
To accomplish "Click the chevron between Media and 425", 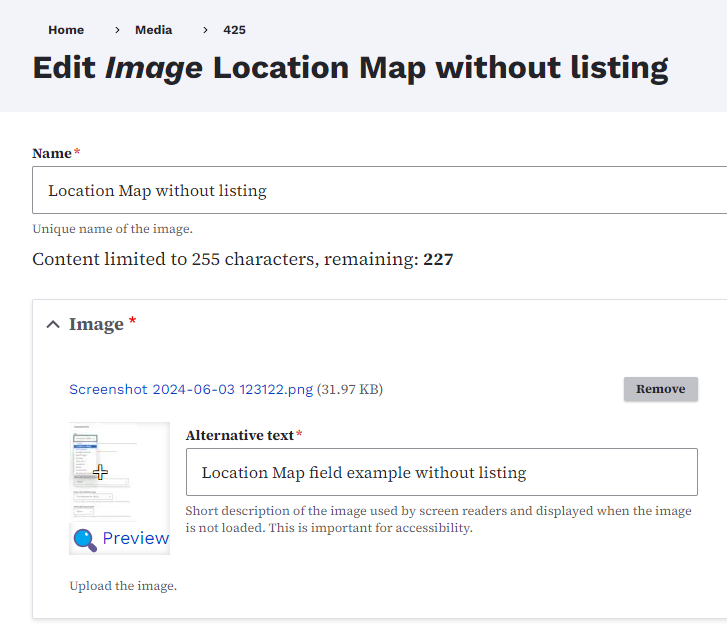I will tap(204, 30).
